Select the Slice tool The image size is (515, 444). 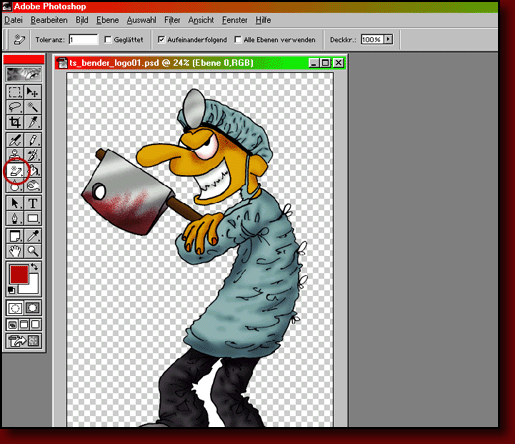click(x=33, y=122)
